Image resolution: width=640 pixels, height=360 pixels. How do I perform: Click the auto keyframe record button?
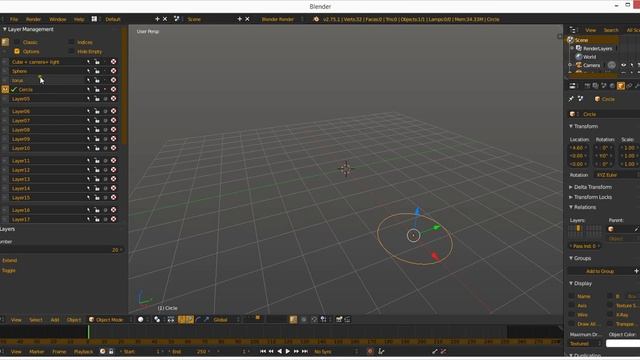coord(370,351)
